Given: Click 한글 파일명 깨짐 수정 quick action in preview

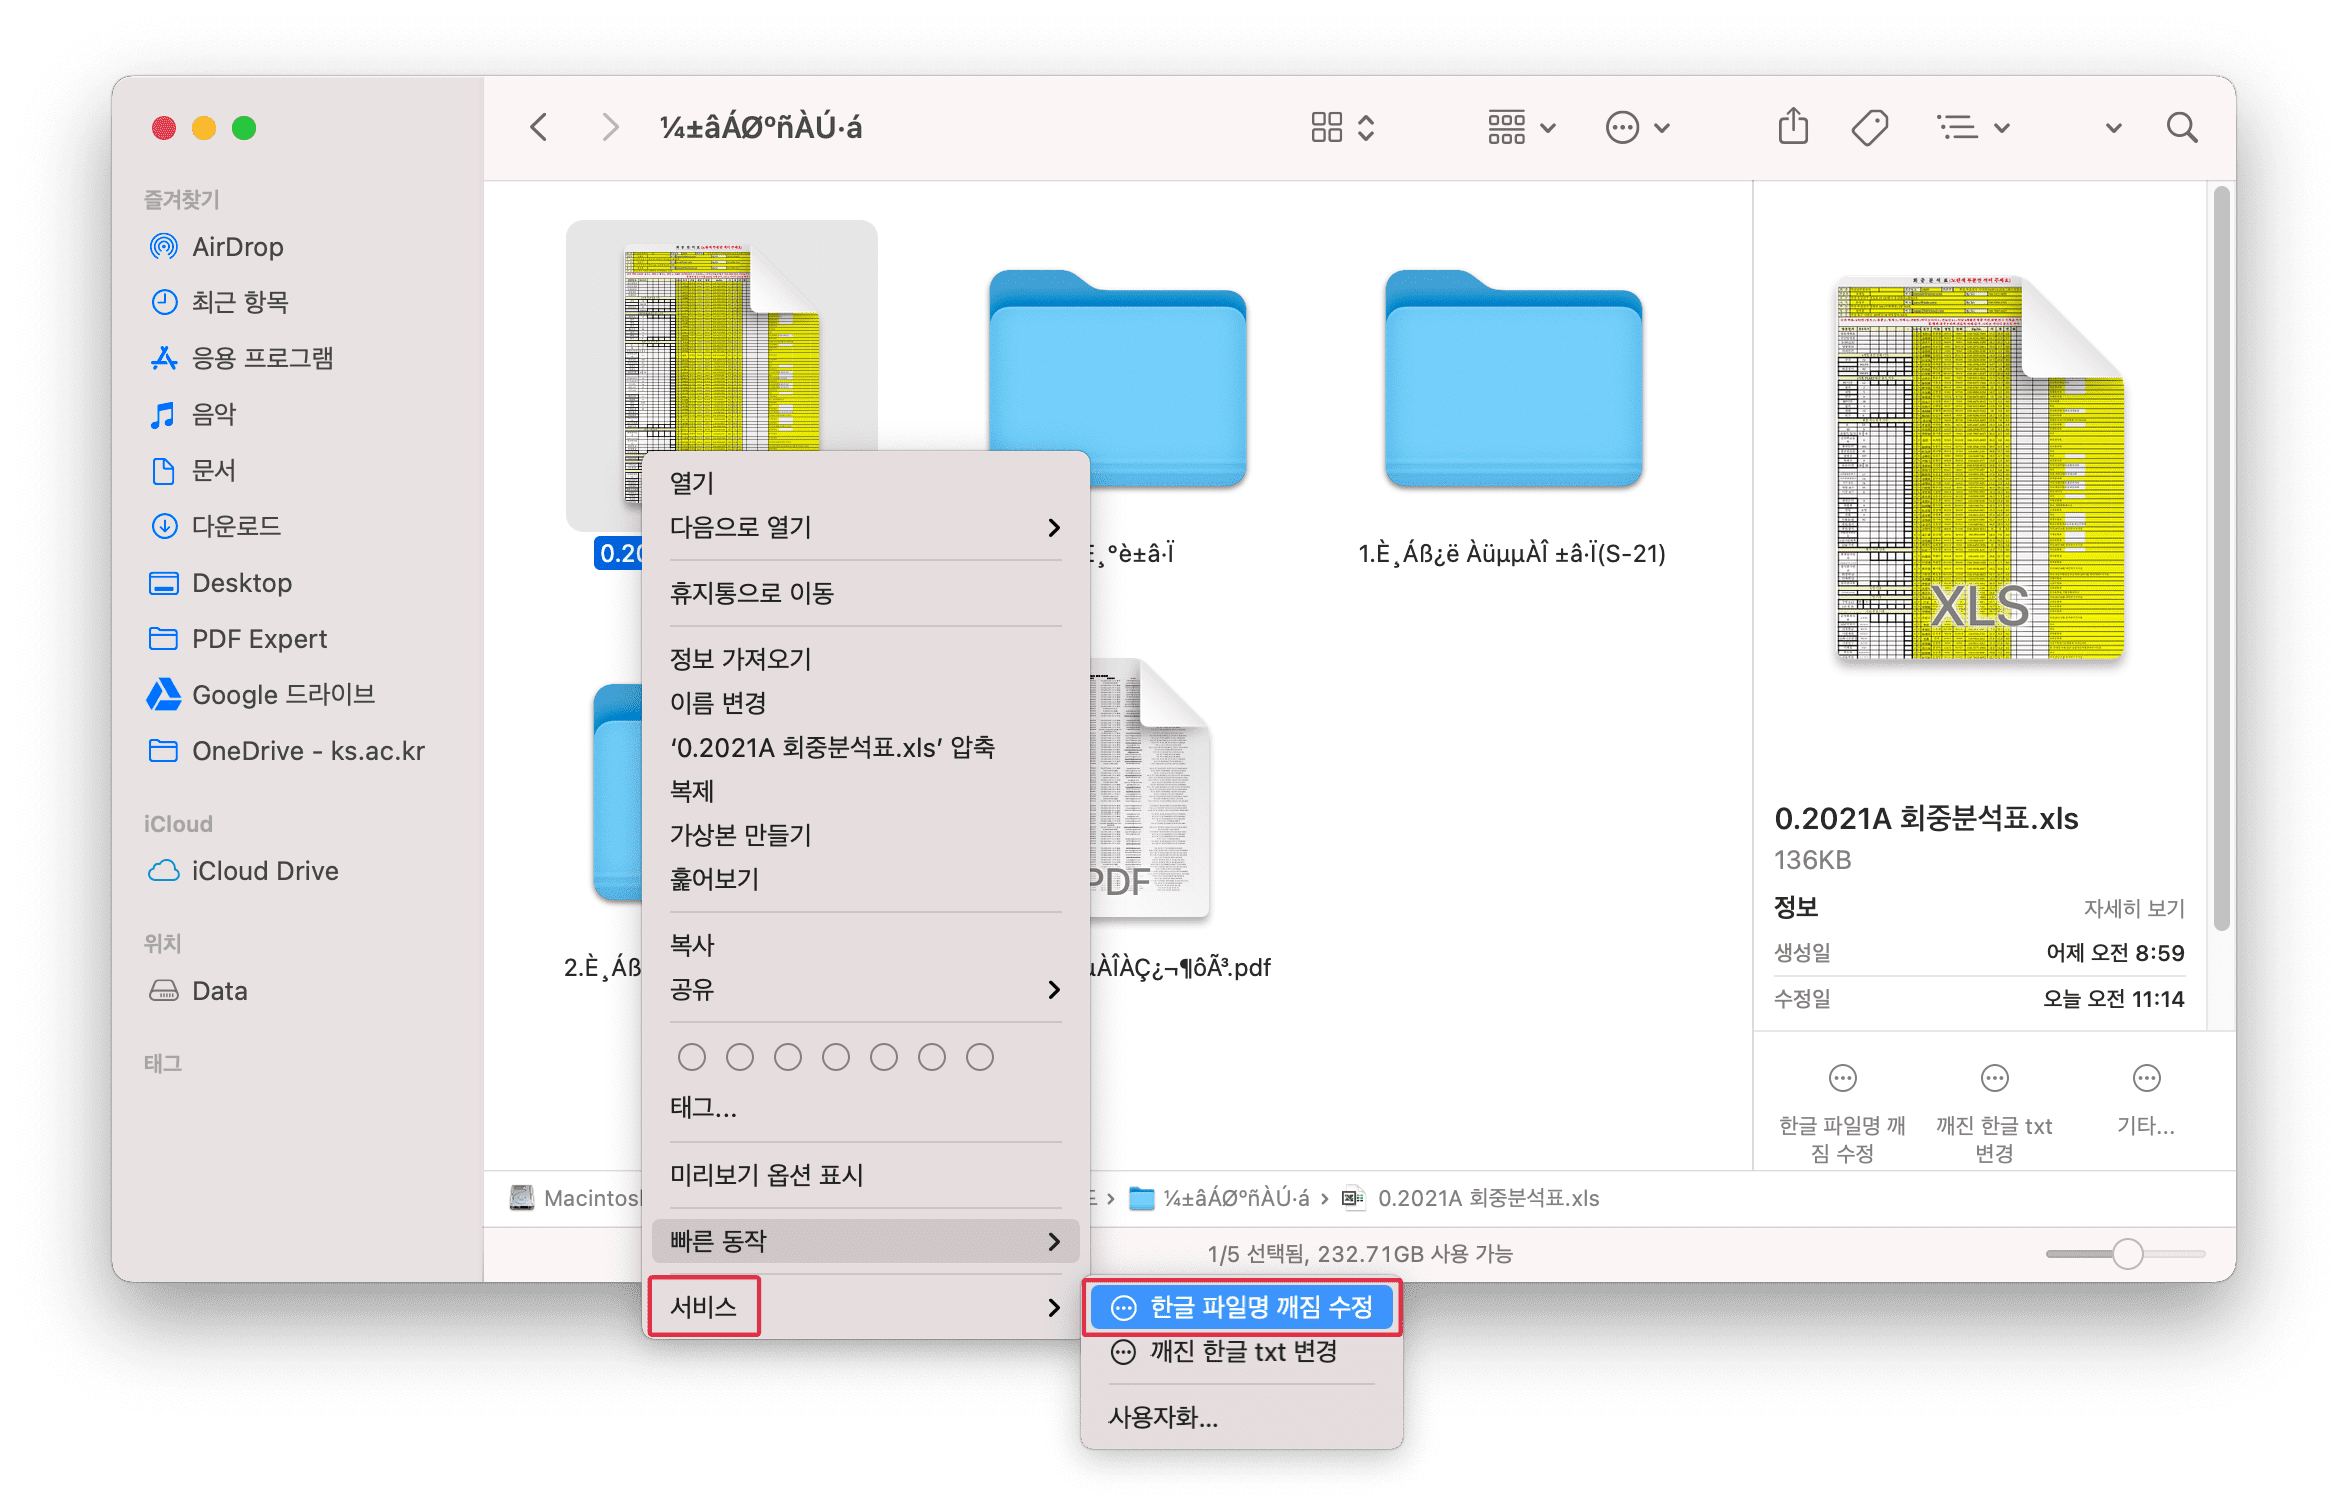Looking at the screenshot, I should point(1842,1113).
